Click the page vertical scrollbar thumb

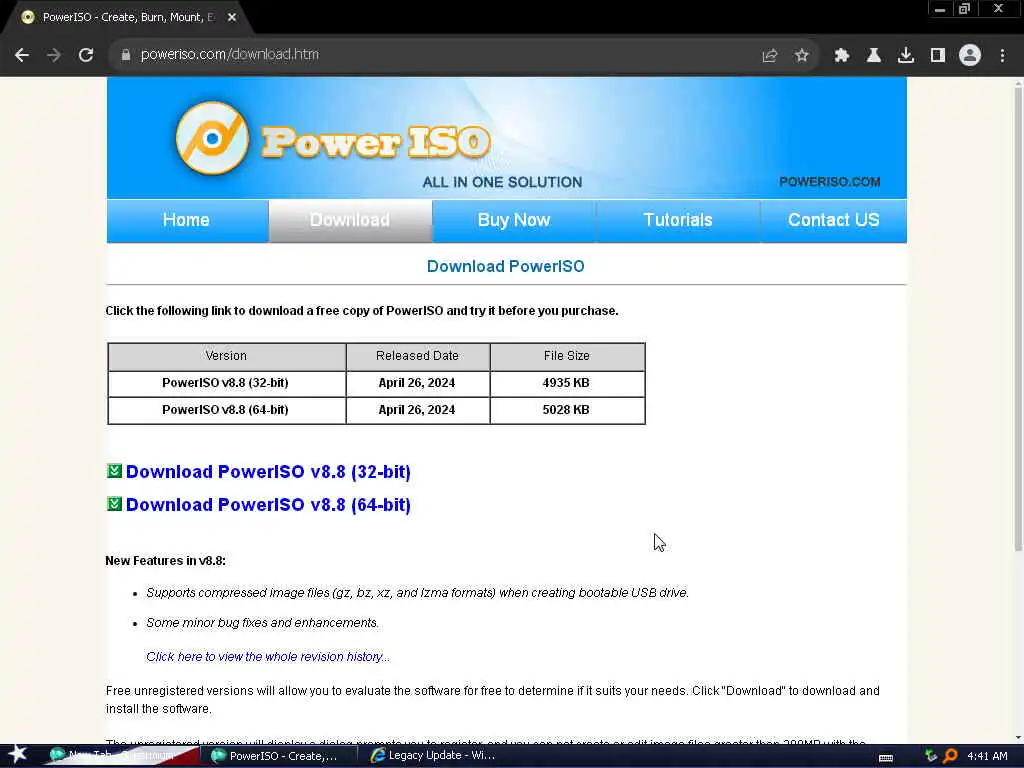pyautogui.click(x=1017, y=320)
